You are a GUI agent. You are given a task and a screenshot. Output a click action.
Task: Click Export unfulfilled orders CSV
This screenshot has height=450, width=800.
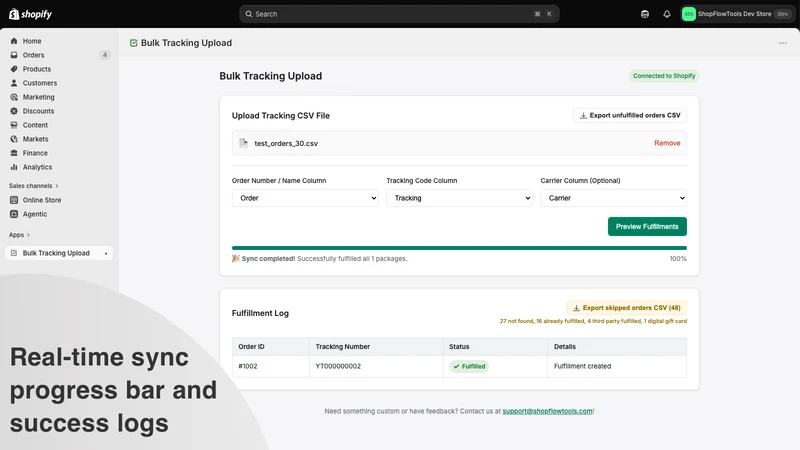point(630,115)
